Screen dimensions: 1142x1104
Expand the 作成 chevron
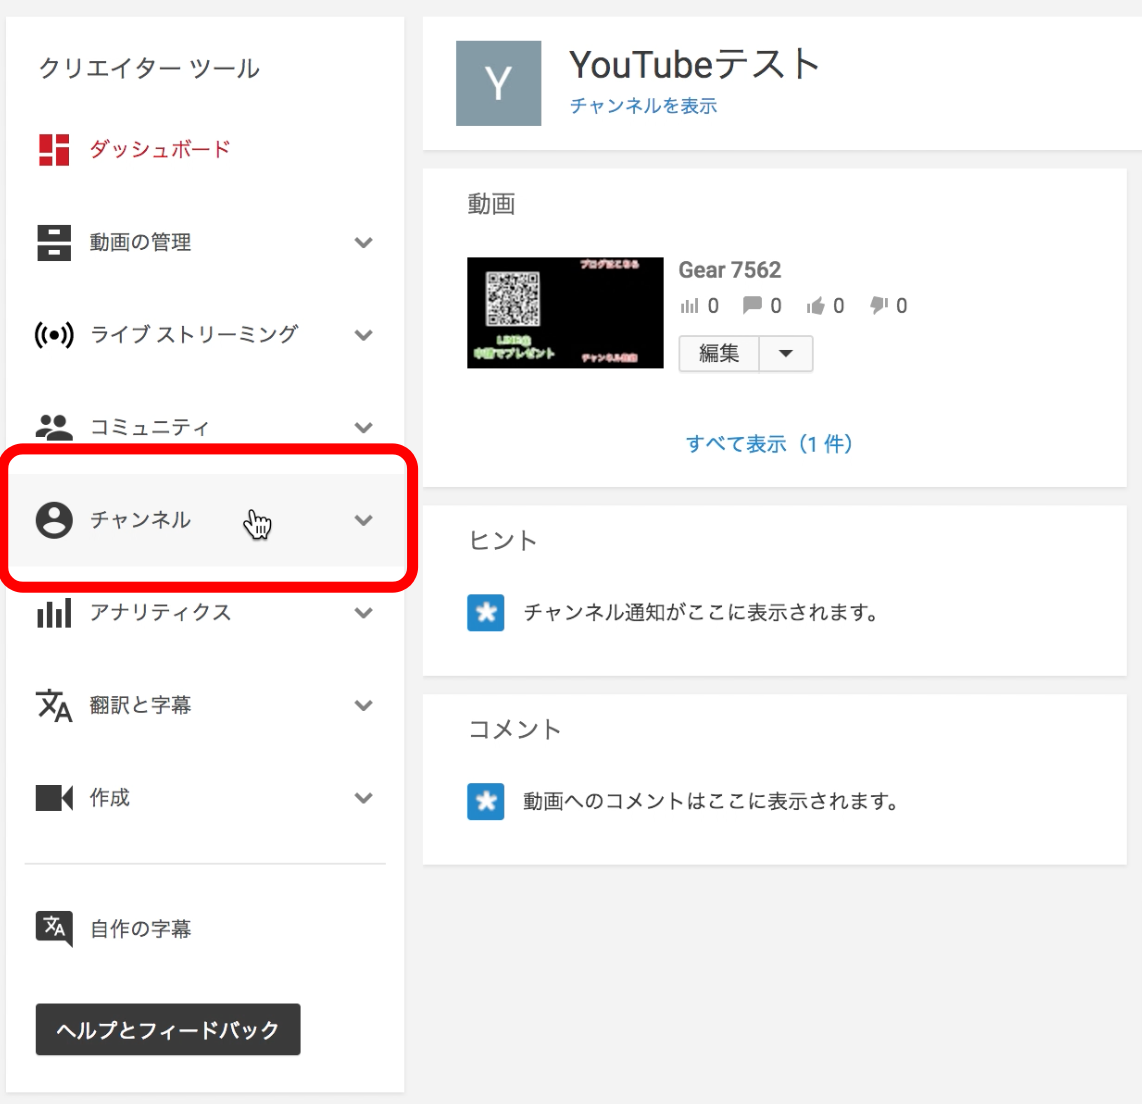click(363, 797)
